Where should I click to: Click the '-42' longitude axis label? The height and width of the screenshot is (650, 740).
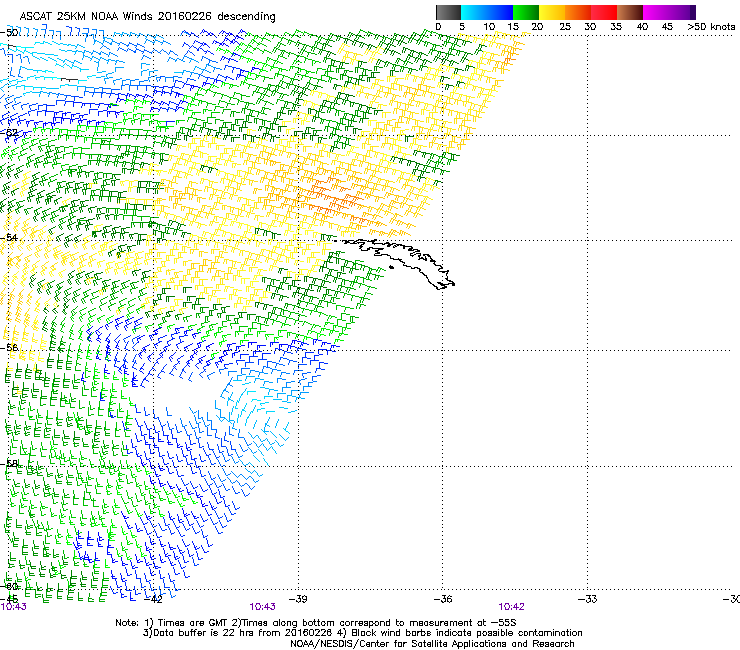click(154, 599)
